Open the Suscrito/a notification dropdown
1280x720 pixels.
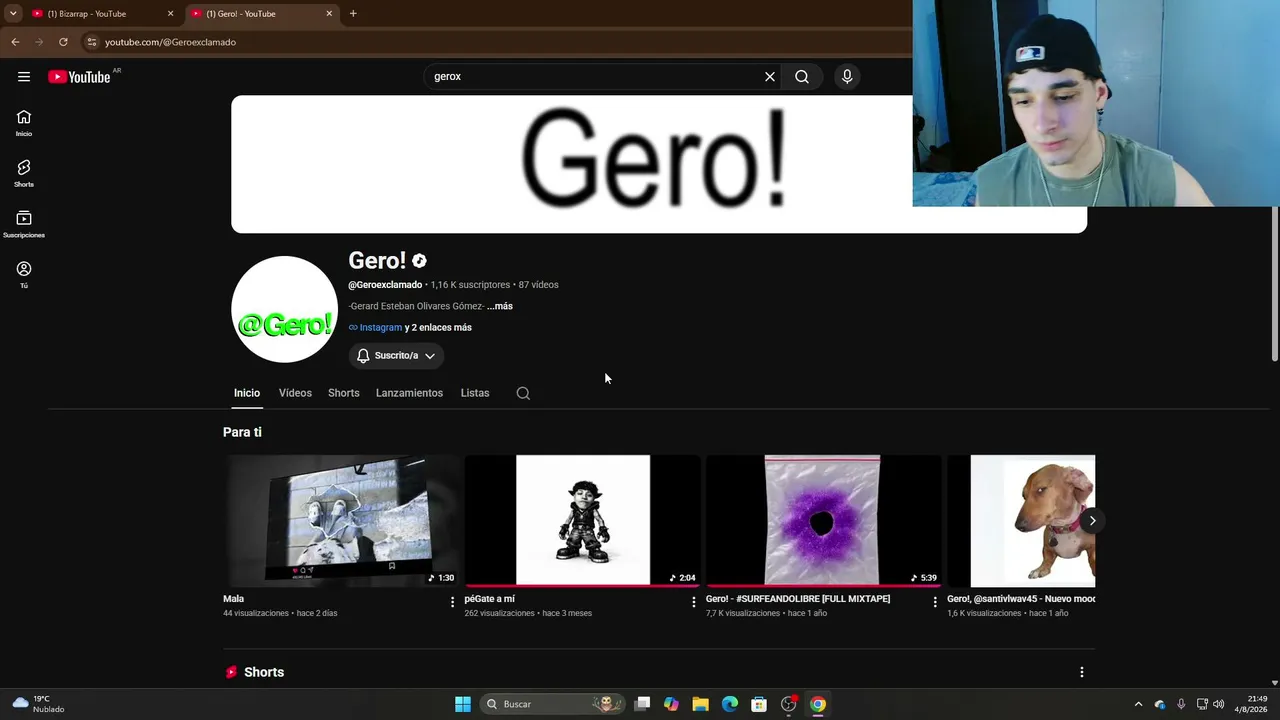[x=396, y=356]
